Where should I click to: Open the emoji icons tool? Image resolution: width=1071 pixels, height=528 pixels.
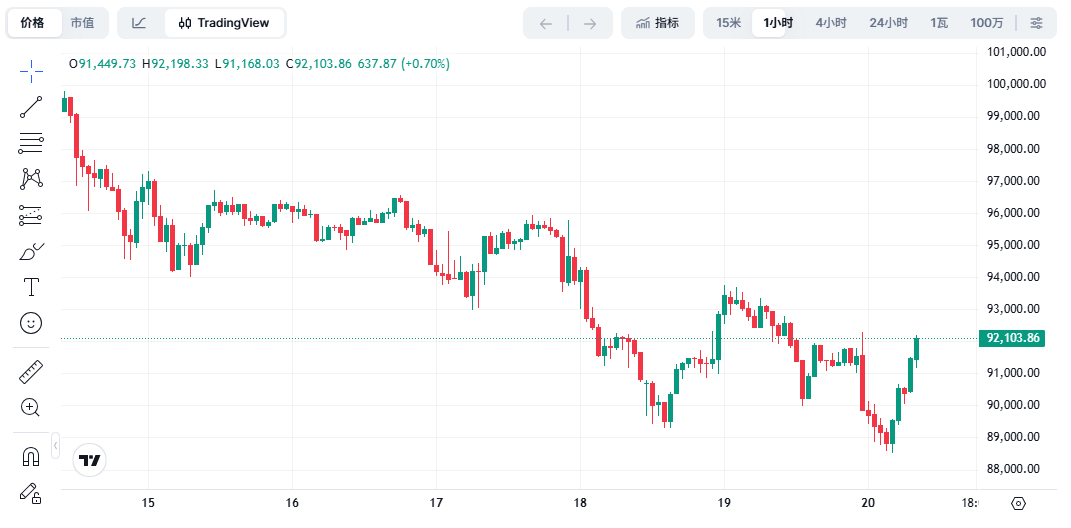click(x=31, y=323)
